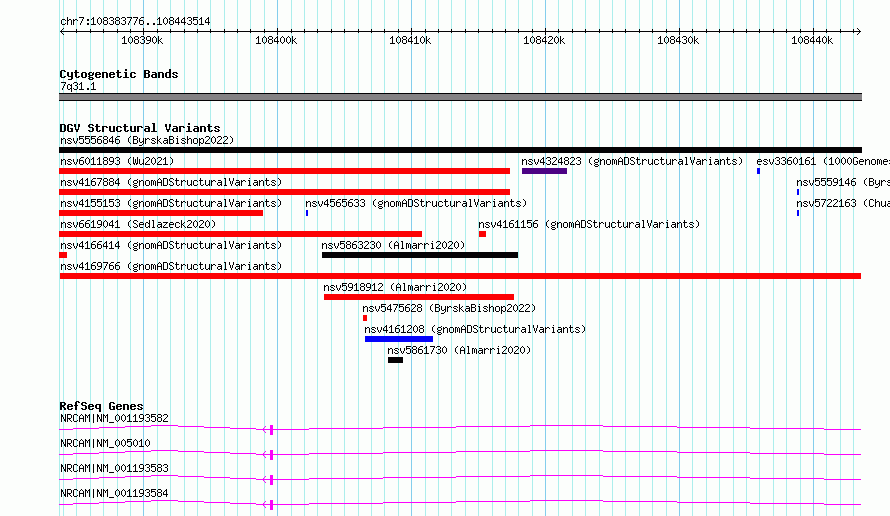Click the small red nsv4166414 bar
The image size is (890, 516).
click(x=63, y=255)
